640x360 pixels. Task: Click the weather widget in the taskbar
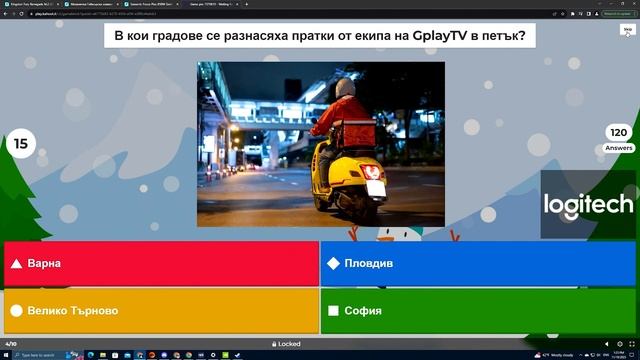554,355
